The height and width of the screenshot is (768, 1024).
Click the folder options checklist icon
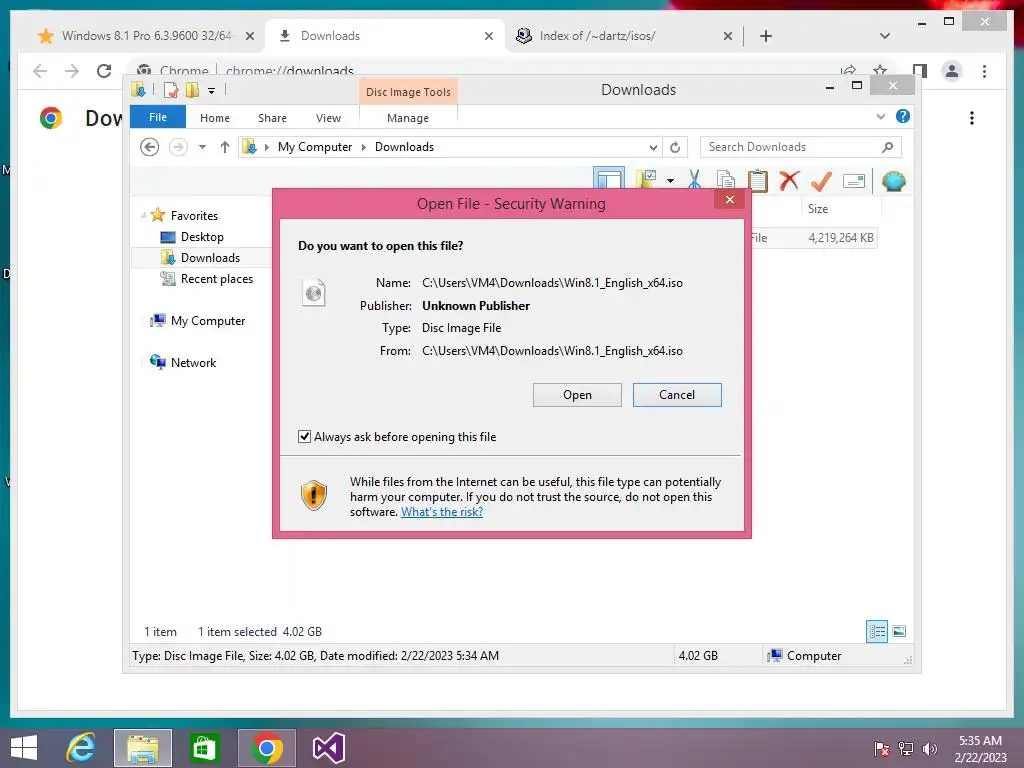pyautogui.click(x=647, y=179)
